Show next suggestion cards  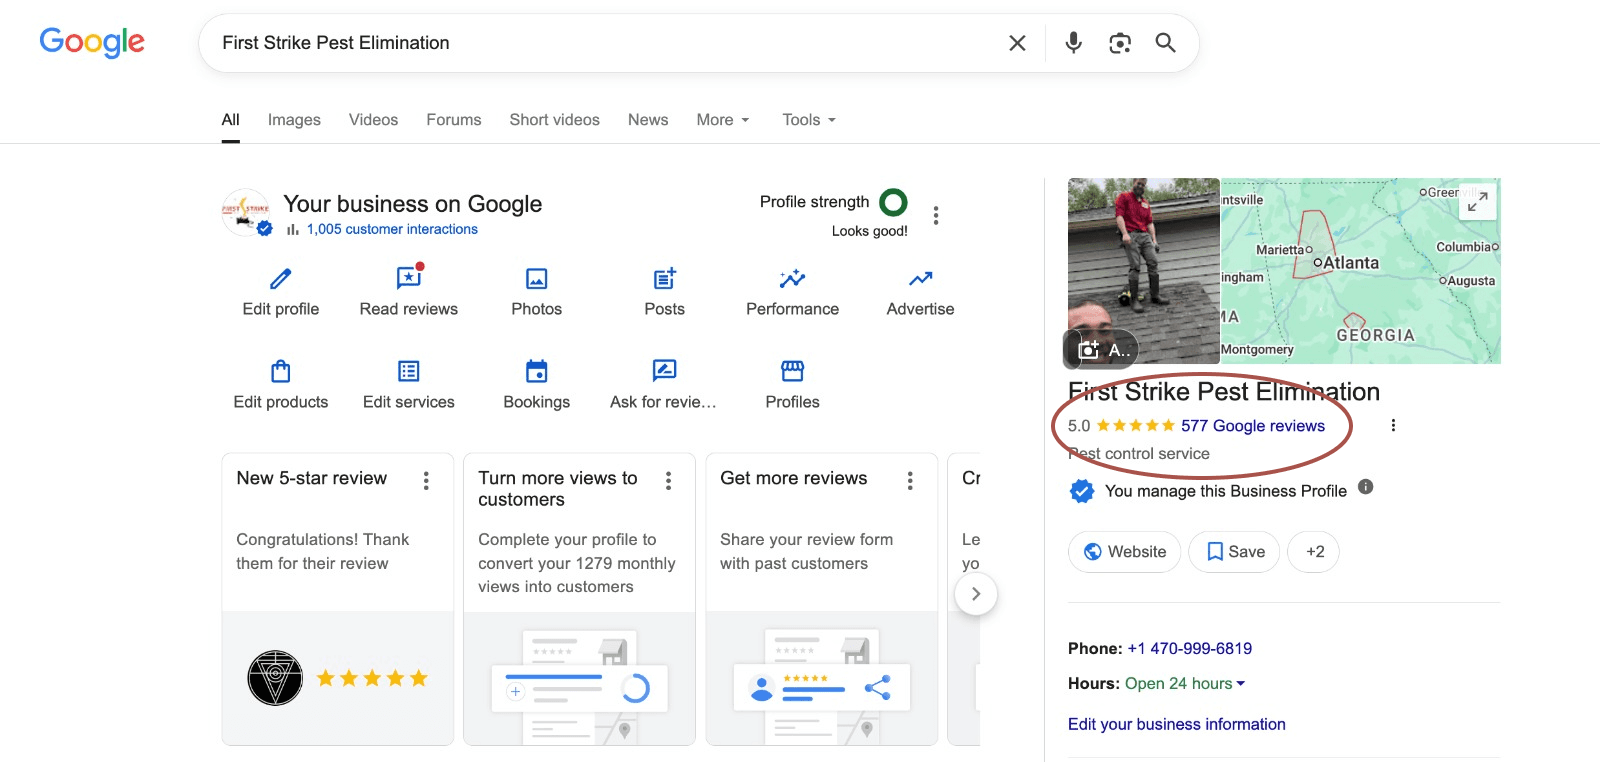(x=976, y=594)
